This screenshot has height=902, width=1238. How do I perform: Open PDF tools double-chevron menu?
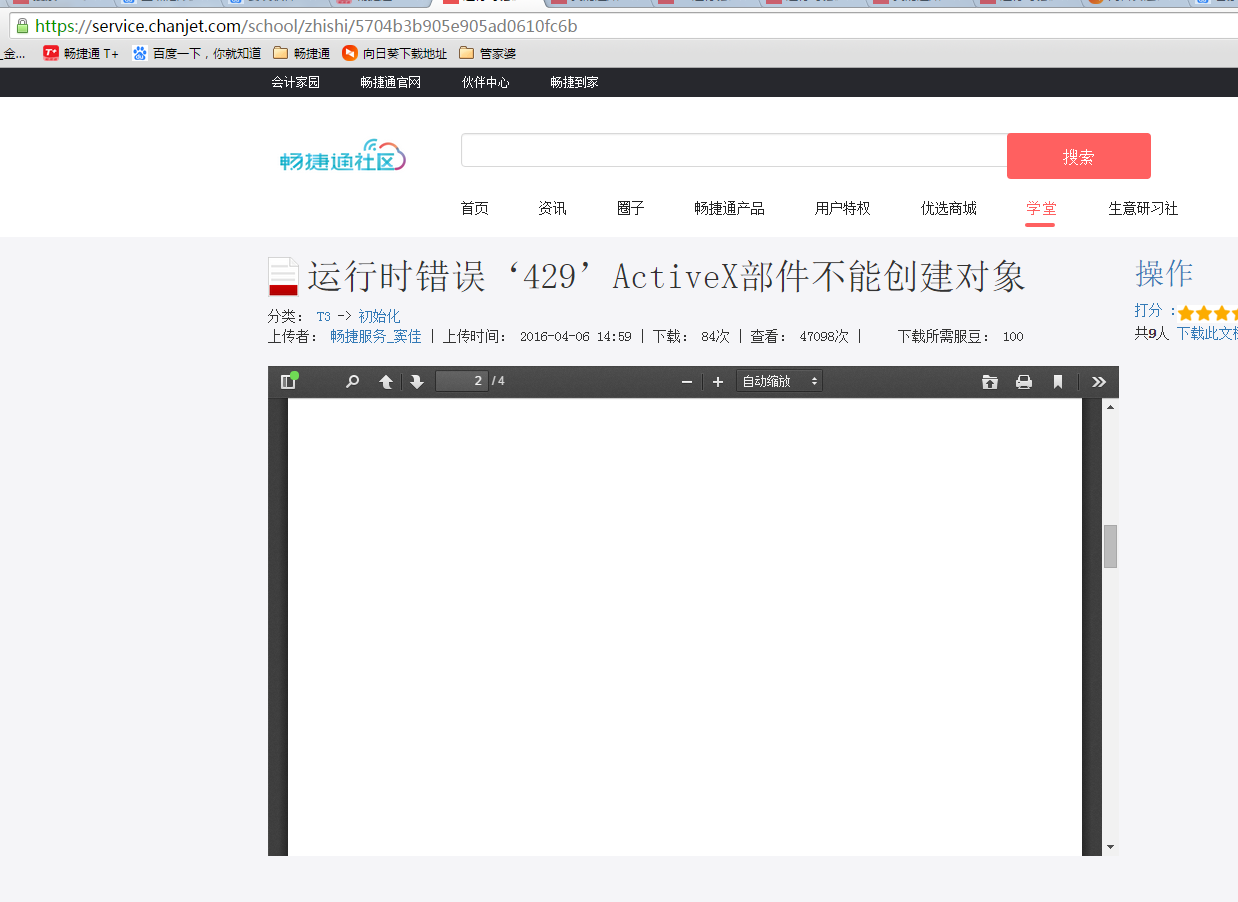pyautogui.click(x=1099, y=381)
